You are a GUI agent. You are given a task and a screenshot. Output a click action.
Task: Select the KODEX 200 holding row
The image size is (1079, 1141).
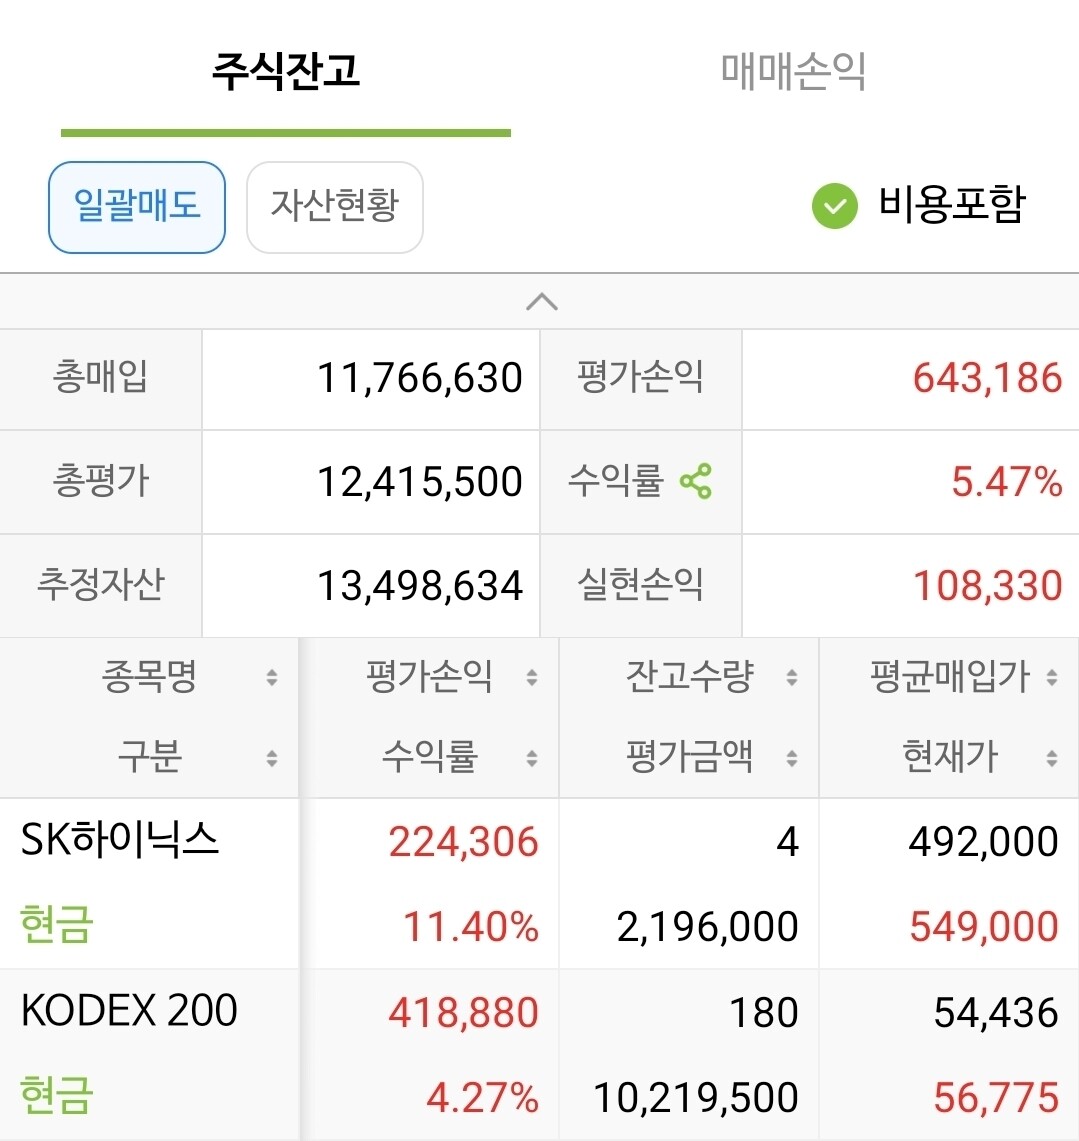pyautogui.click(x=539, y=1054)
